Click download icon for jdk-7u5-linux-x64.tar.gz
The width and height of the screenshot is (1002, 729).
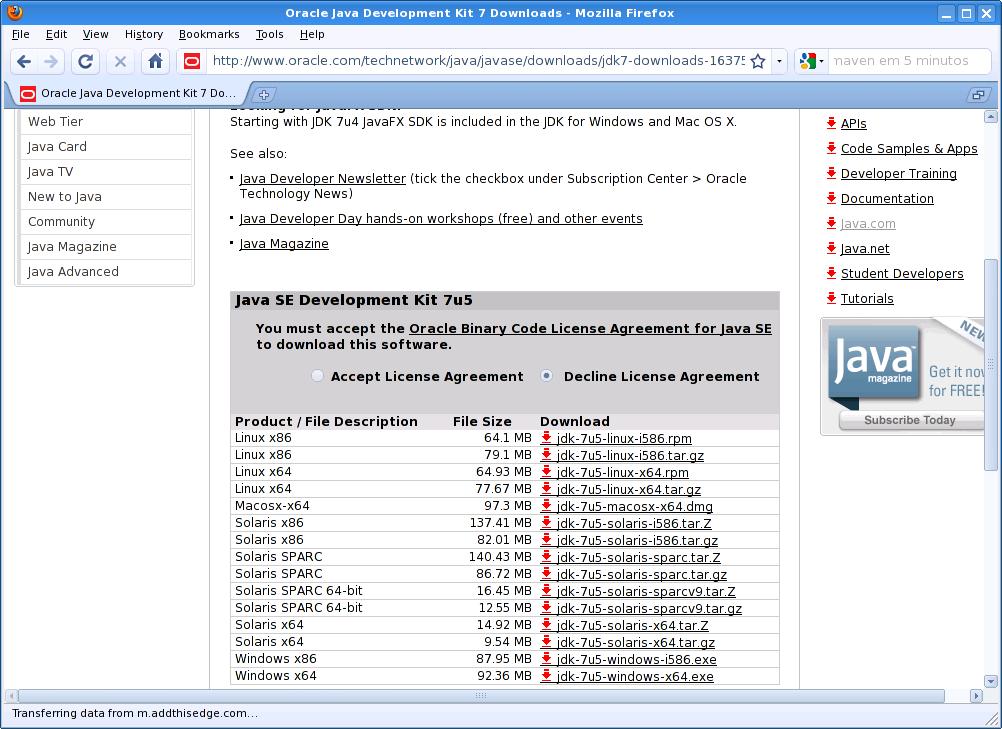point(546,489)
